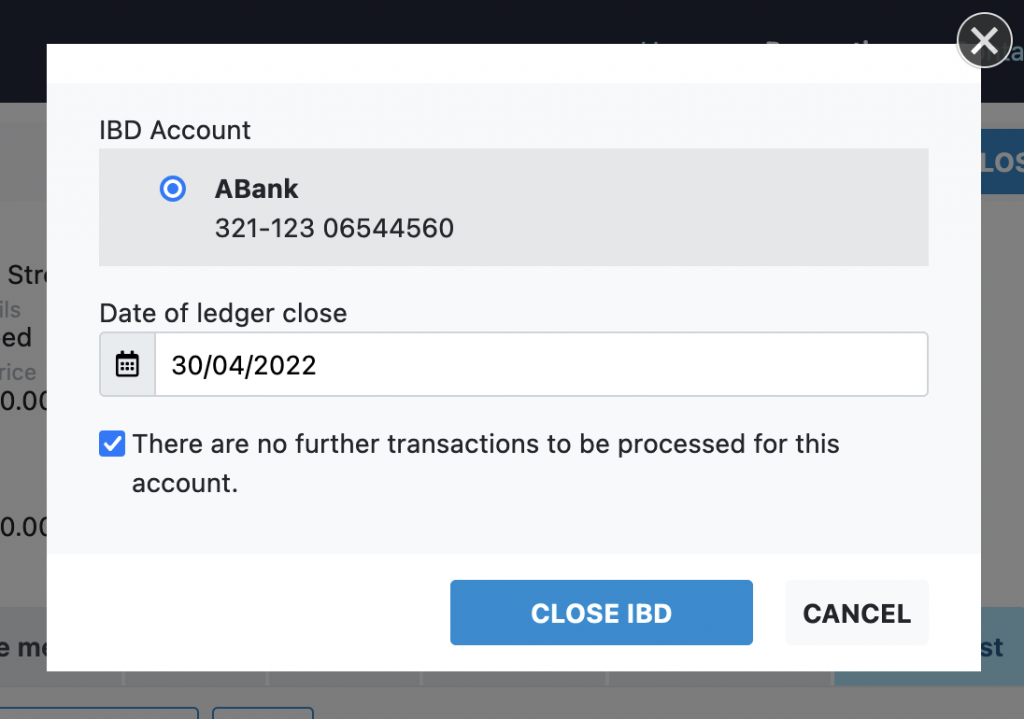Viewport: 1024px width, 719px height.
Task: Toggle the no further transactions checkbox
Action: point(112,444)
